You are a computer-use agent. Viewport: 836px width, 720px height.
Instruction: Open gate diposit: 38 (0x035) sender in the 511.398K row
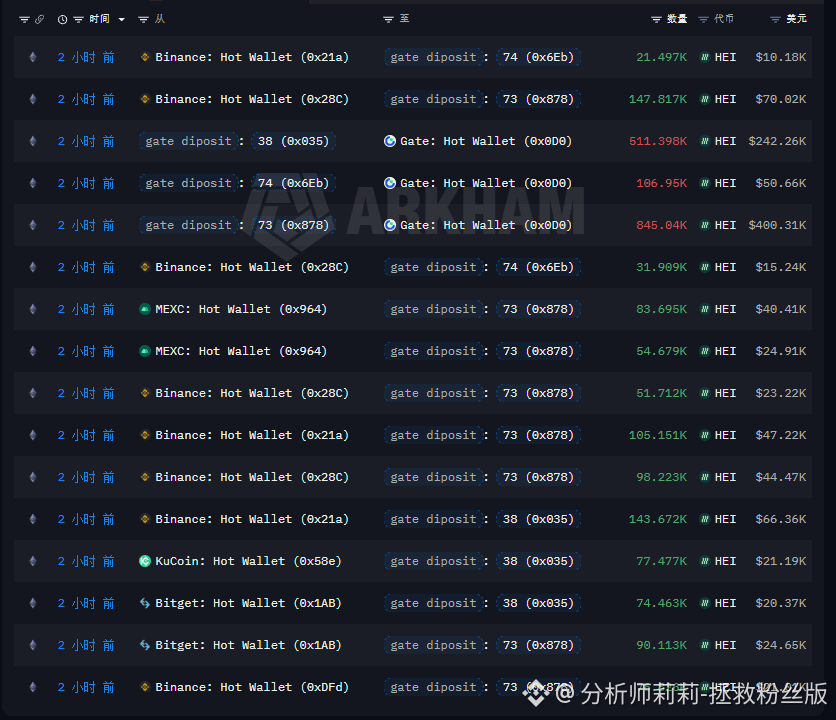click(237, 141)
